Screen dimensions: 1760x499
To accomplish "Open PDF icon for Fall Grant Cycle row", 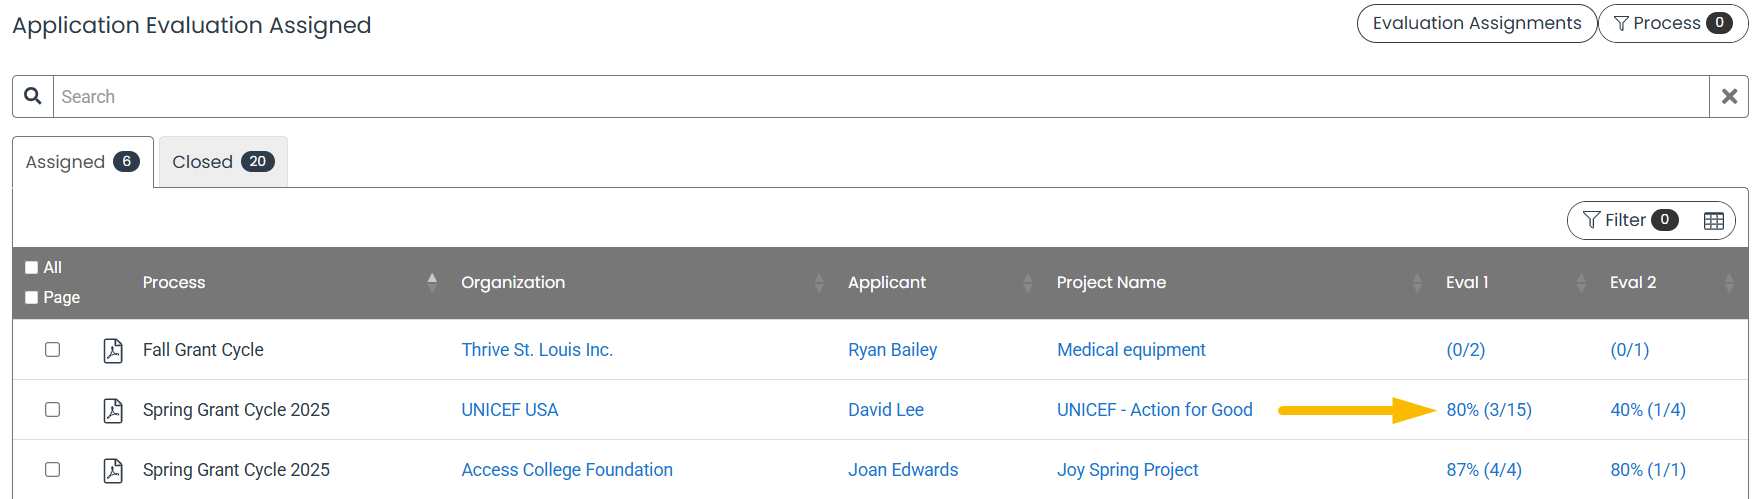I will tap(113, 350).
